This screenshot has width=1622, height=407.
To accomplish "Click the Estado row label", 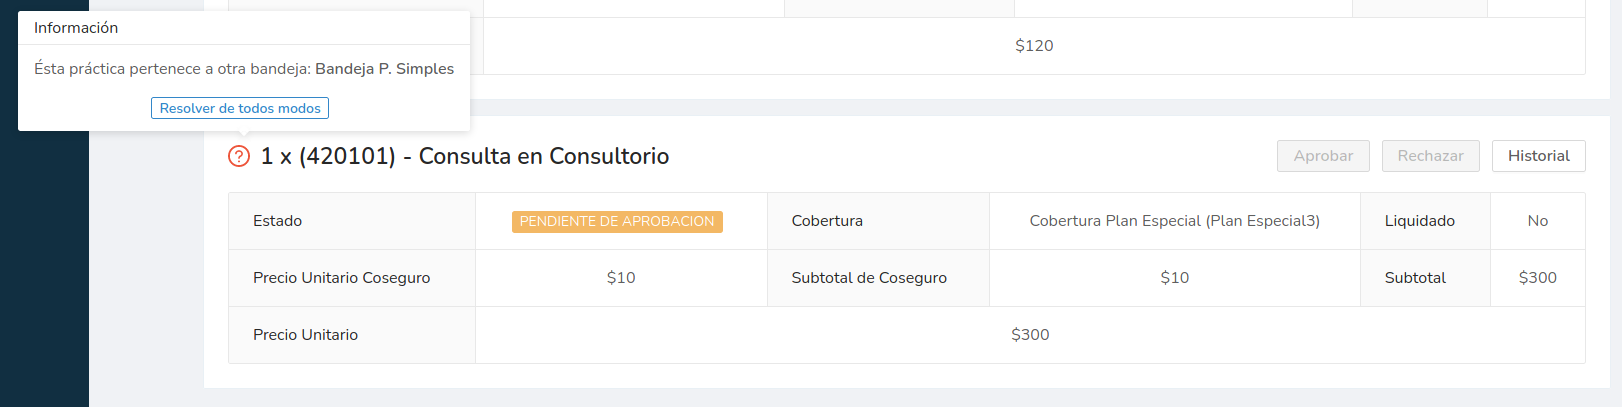I will [x=278, y=221].
